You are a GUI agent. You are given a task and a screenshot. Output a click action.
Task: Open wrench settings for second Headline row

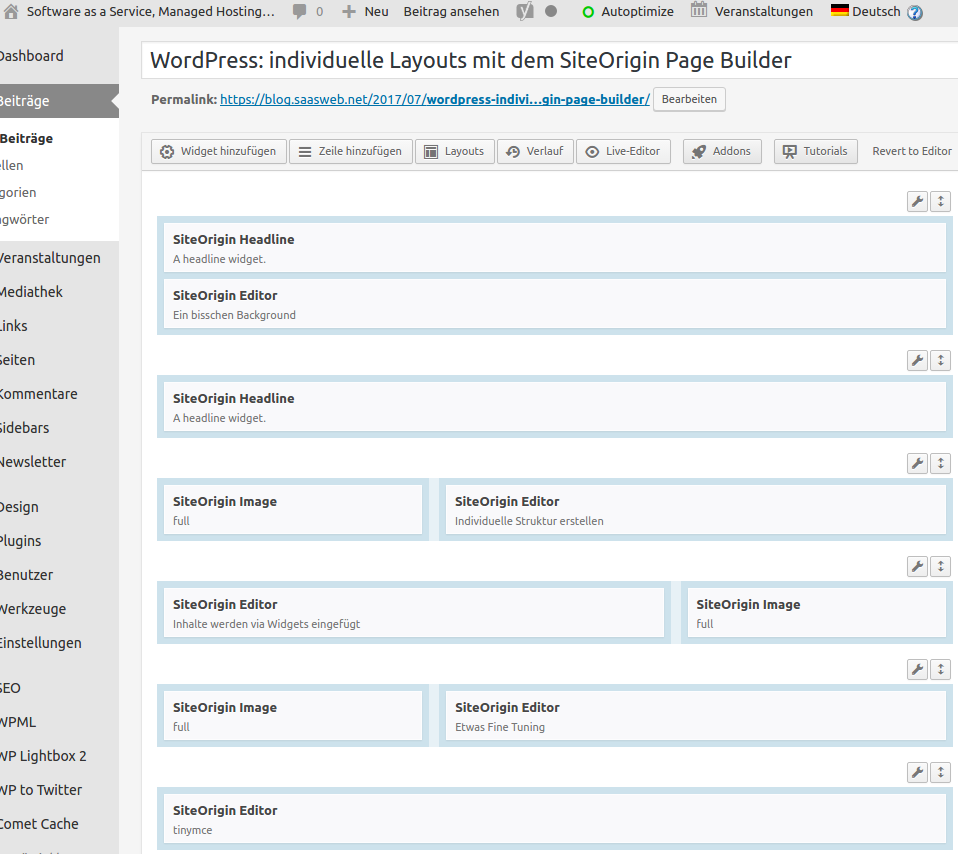coord(917,360)
